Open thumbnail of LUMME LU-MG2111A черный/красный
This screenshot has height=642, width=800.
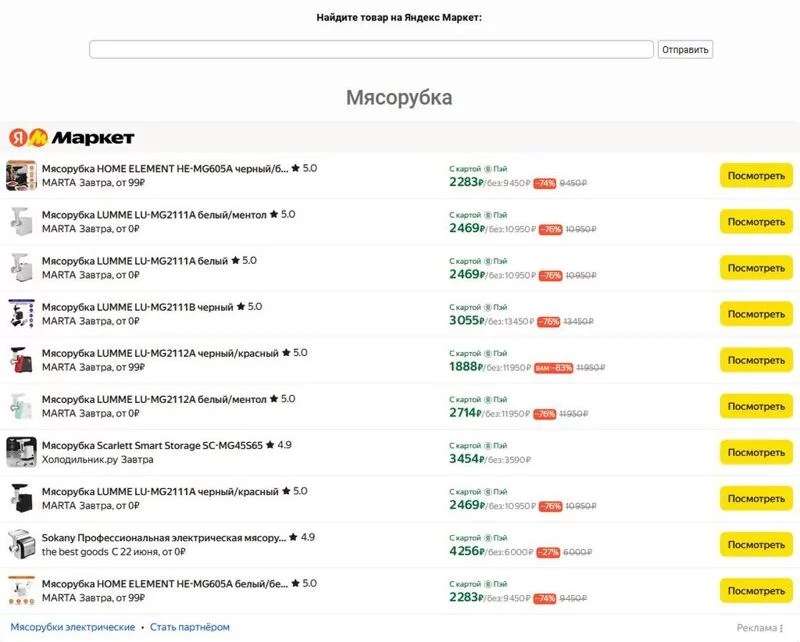pos(21,498)
